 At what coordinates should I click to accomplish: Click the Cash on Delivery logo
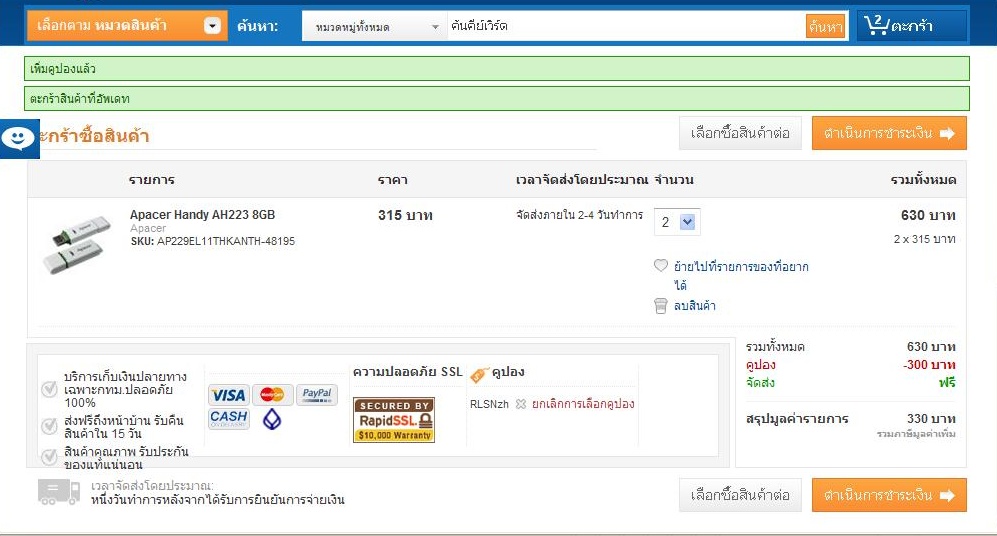[228, 418]
